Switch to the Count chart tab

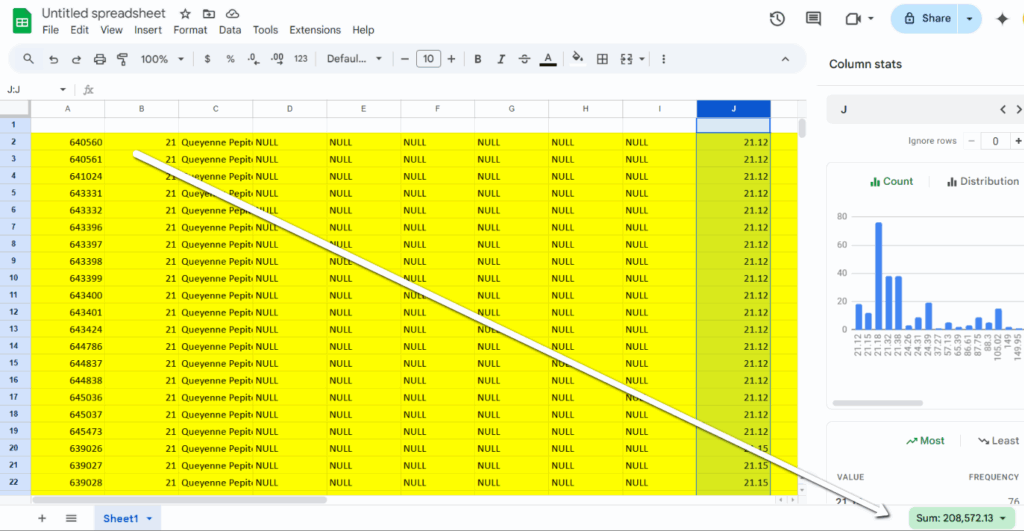tap(891, 182)
